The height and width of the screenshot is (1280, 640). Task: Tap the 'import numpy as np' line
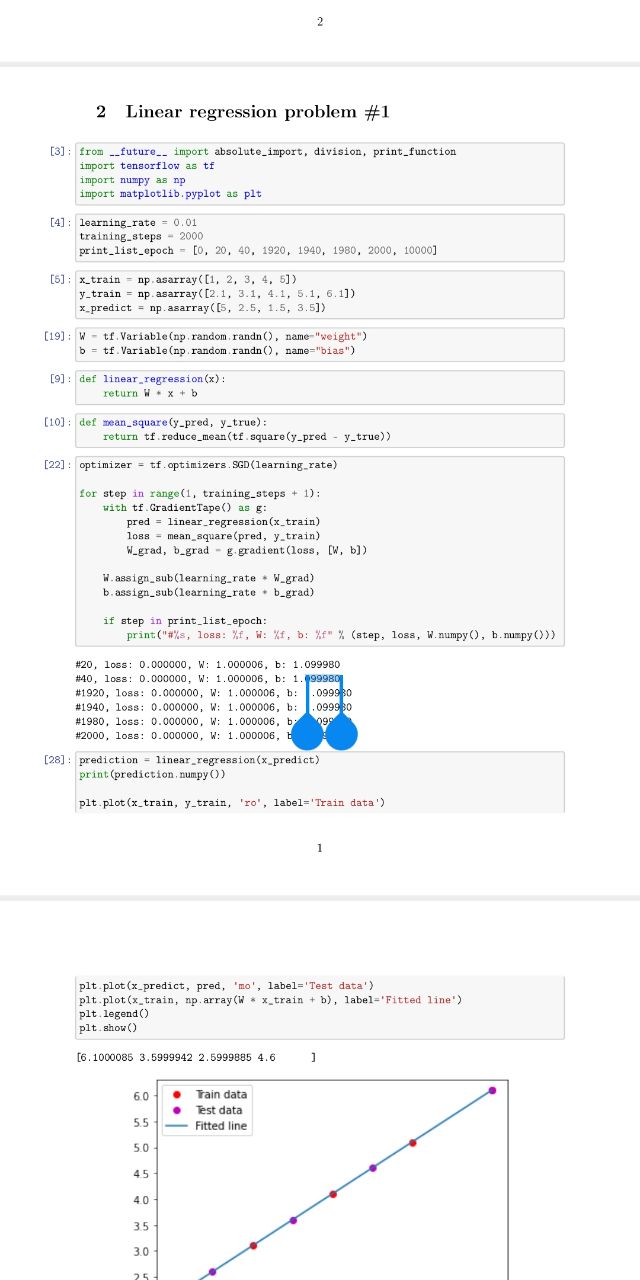132,180
